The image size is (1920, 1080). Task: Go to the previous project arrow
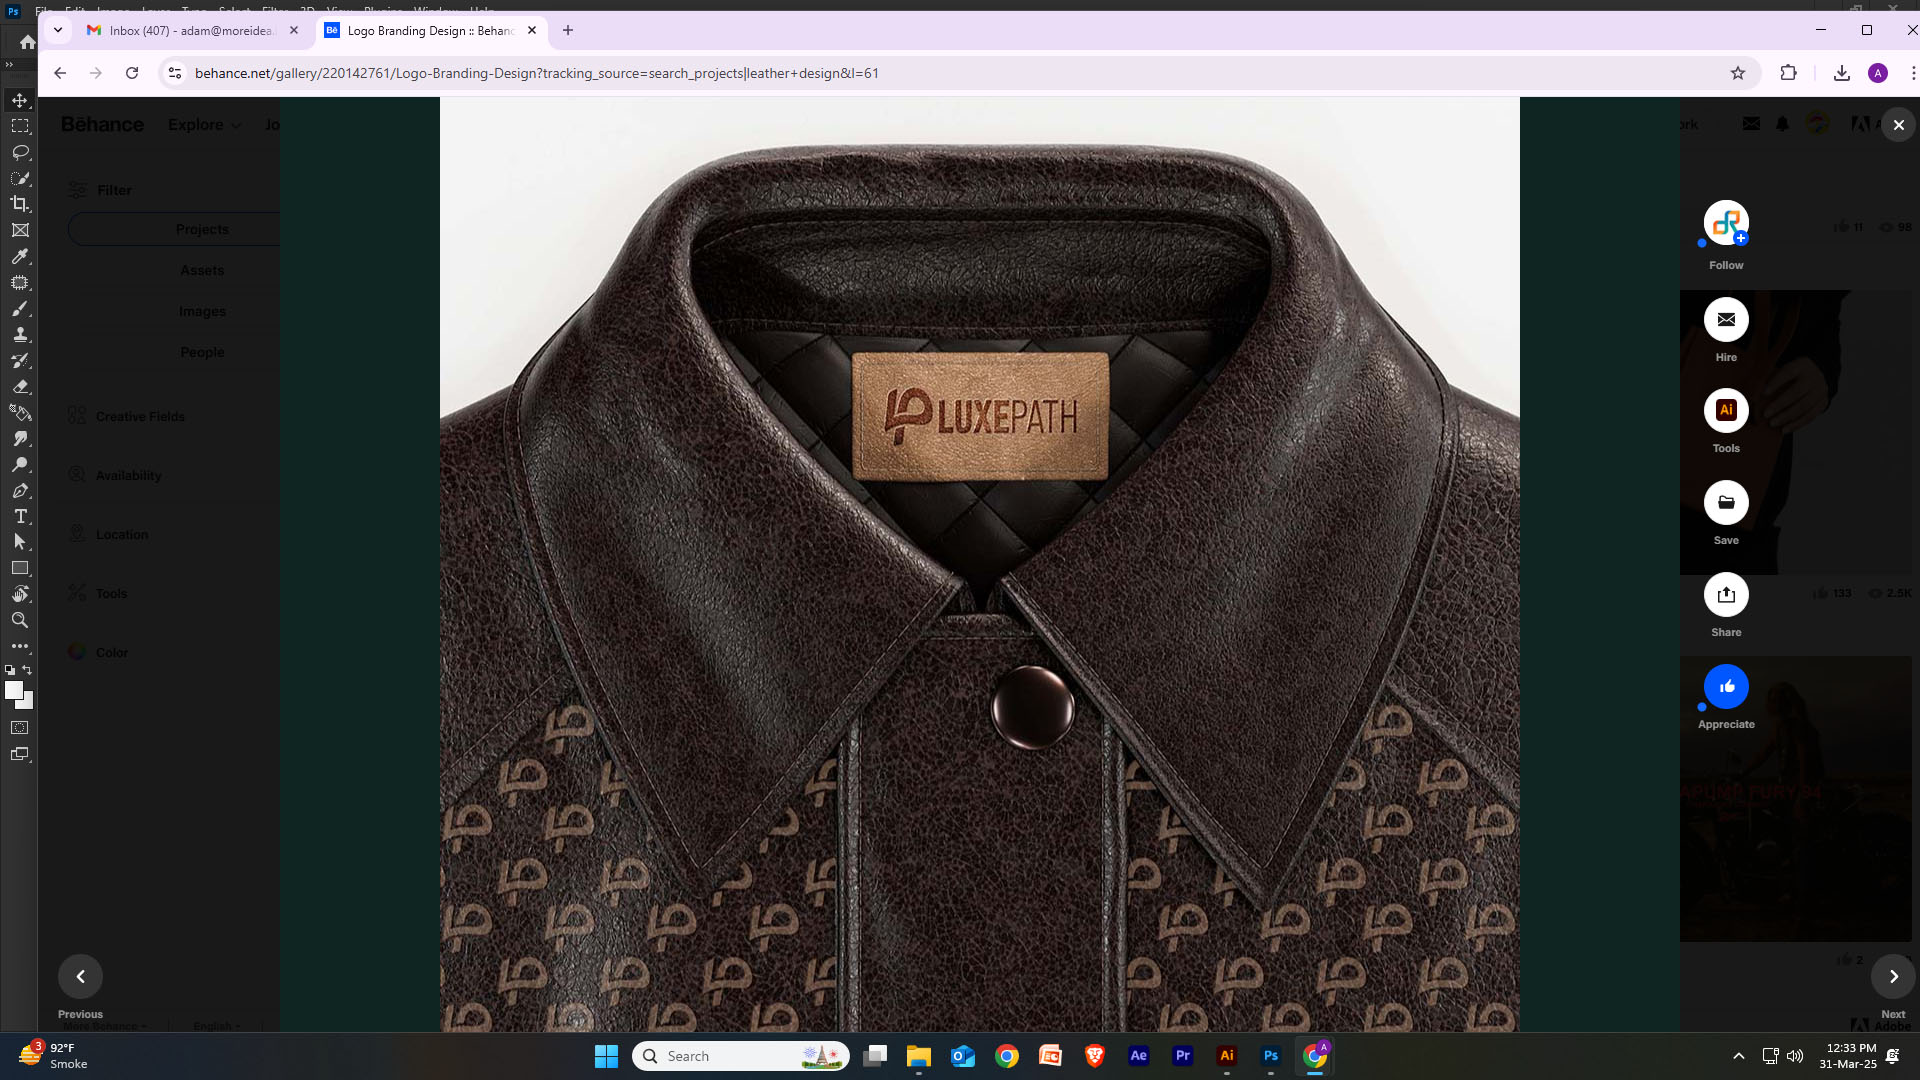pos(80,977)
